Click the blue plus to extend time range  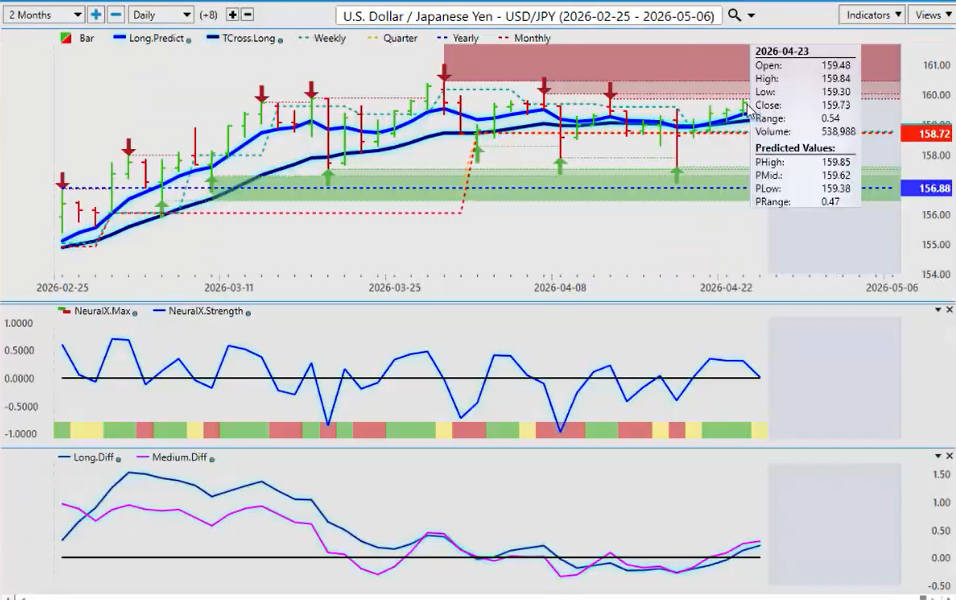click(96, 15)
